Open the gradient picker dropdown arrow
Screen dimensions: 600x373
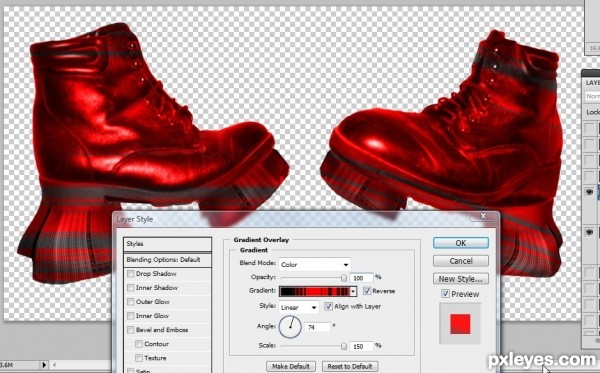353,292
